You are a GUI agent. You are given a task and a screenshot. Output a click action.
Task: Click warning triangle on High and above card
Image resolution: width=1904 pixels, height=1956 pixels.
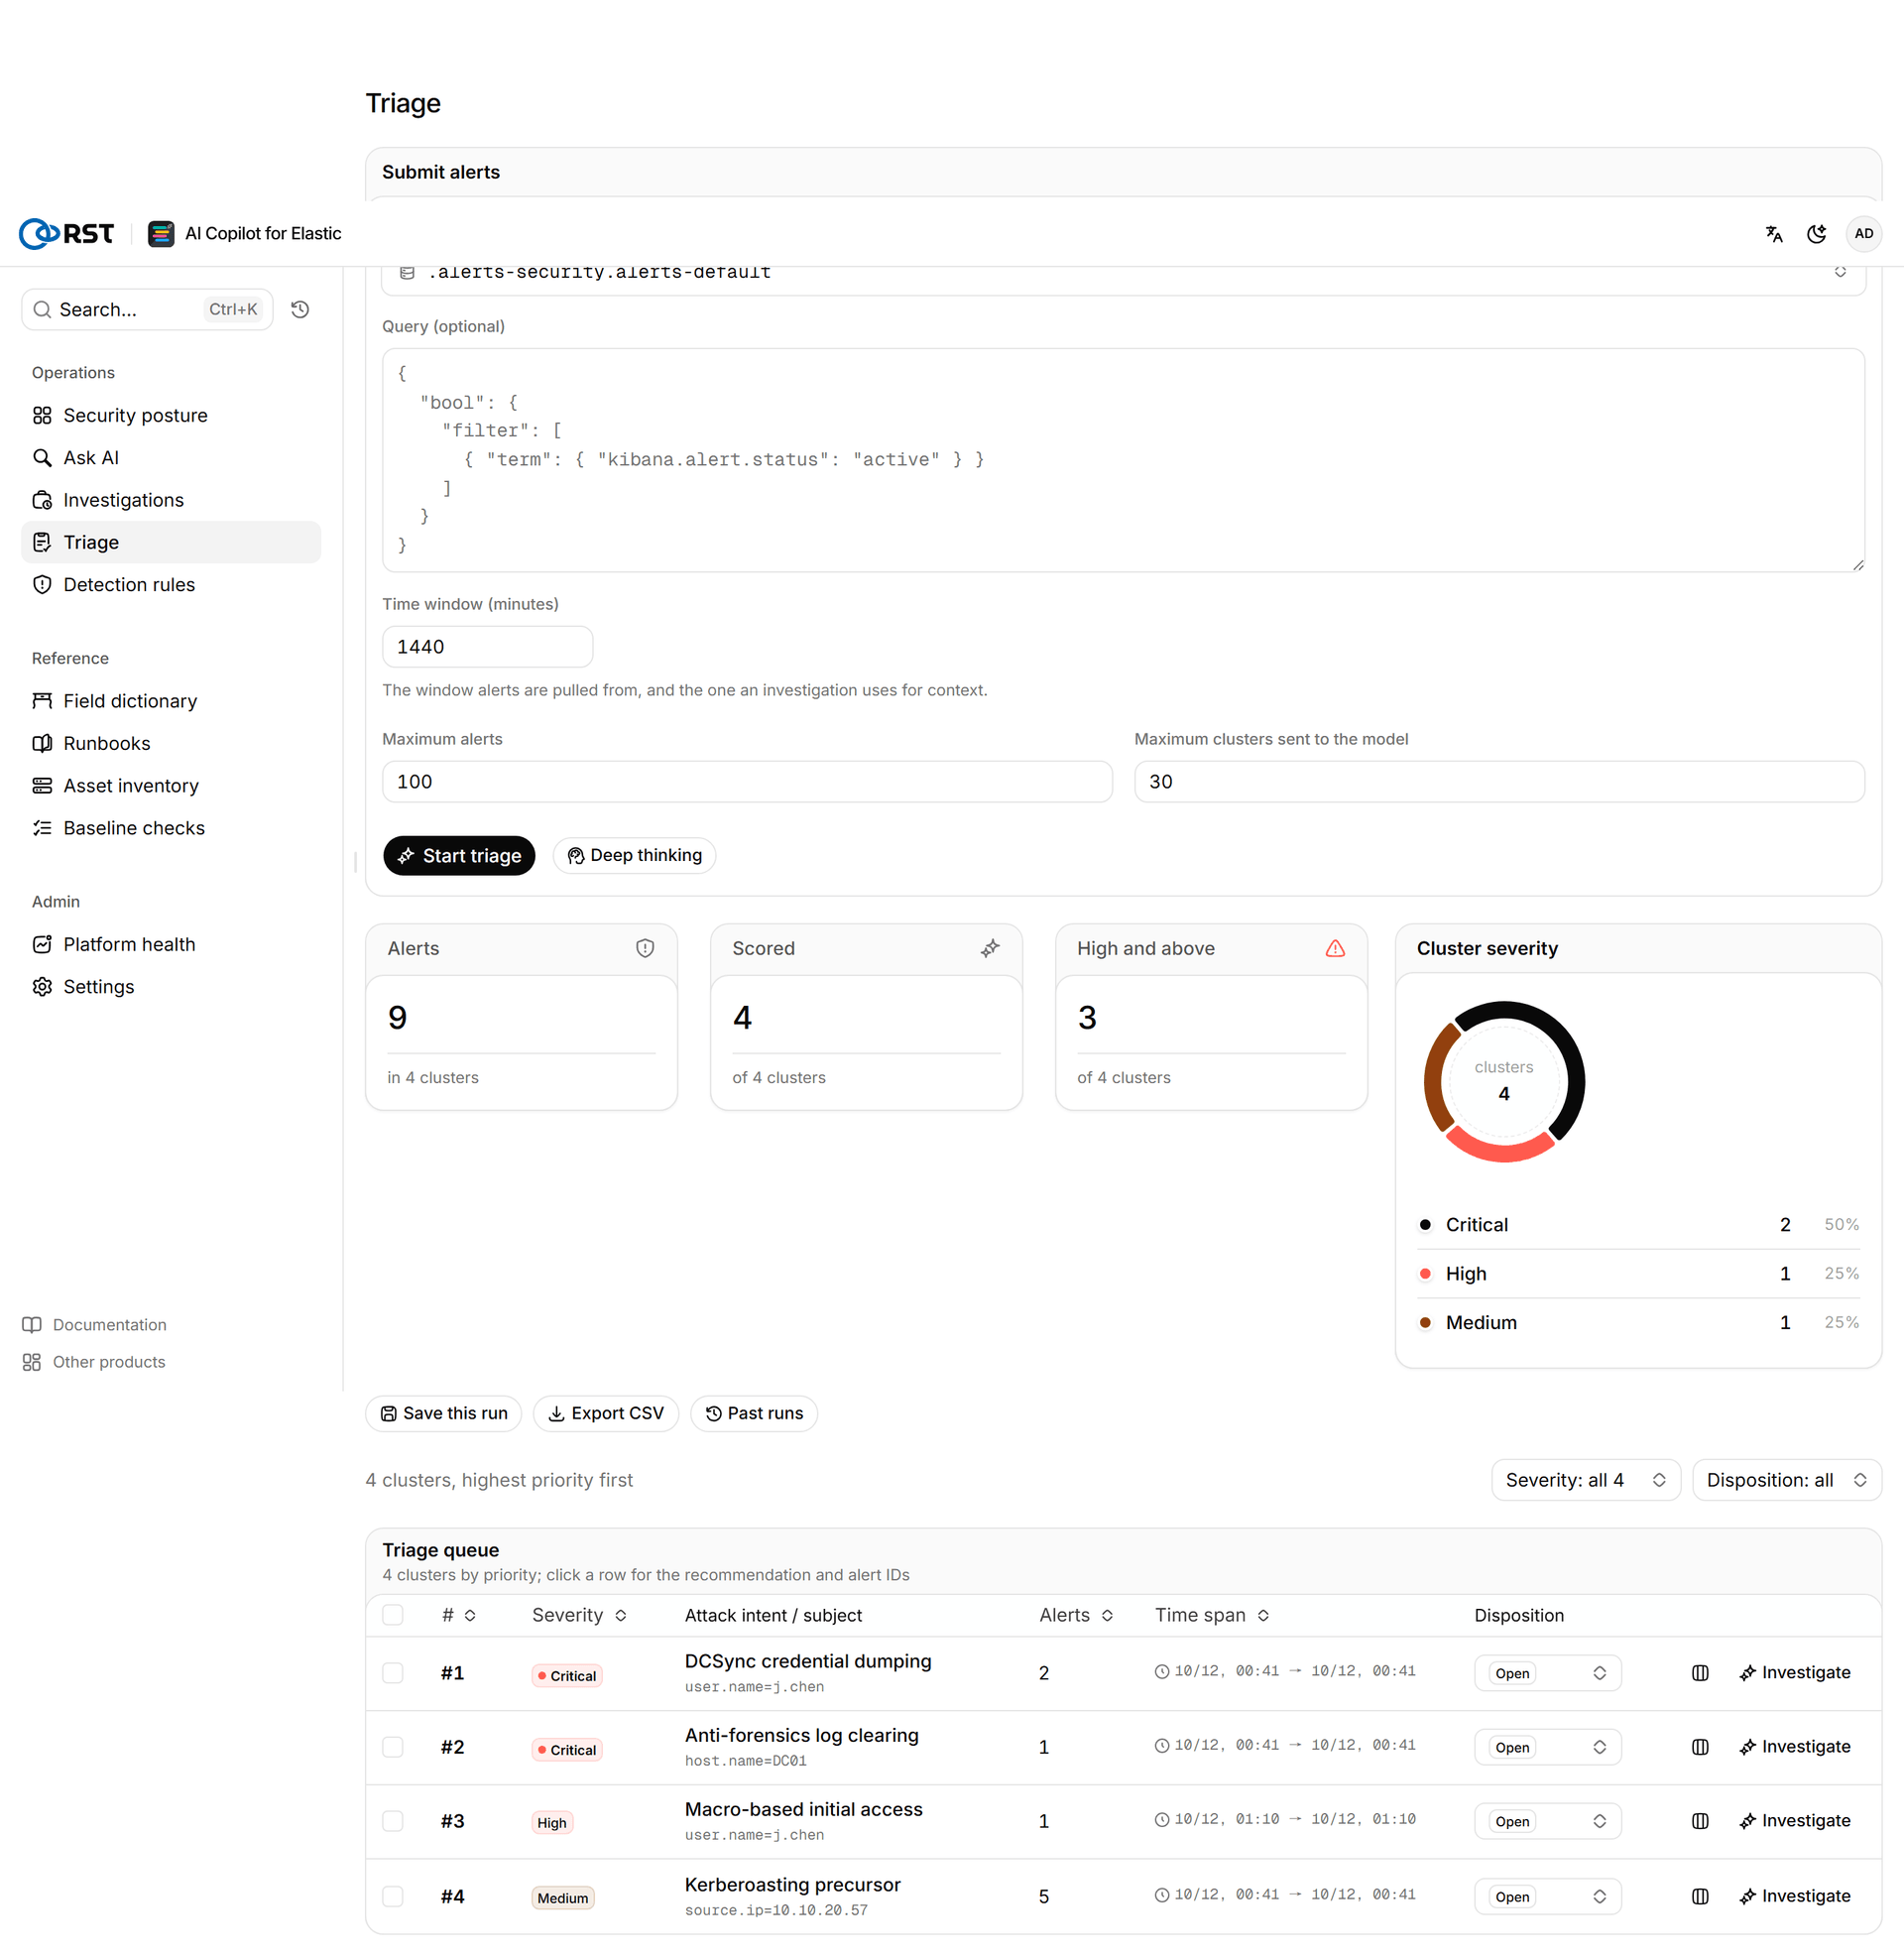click(1335, 948)
